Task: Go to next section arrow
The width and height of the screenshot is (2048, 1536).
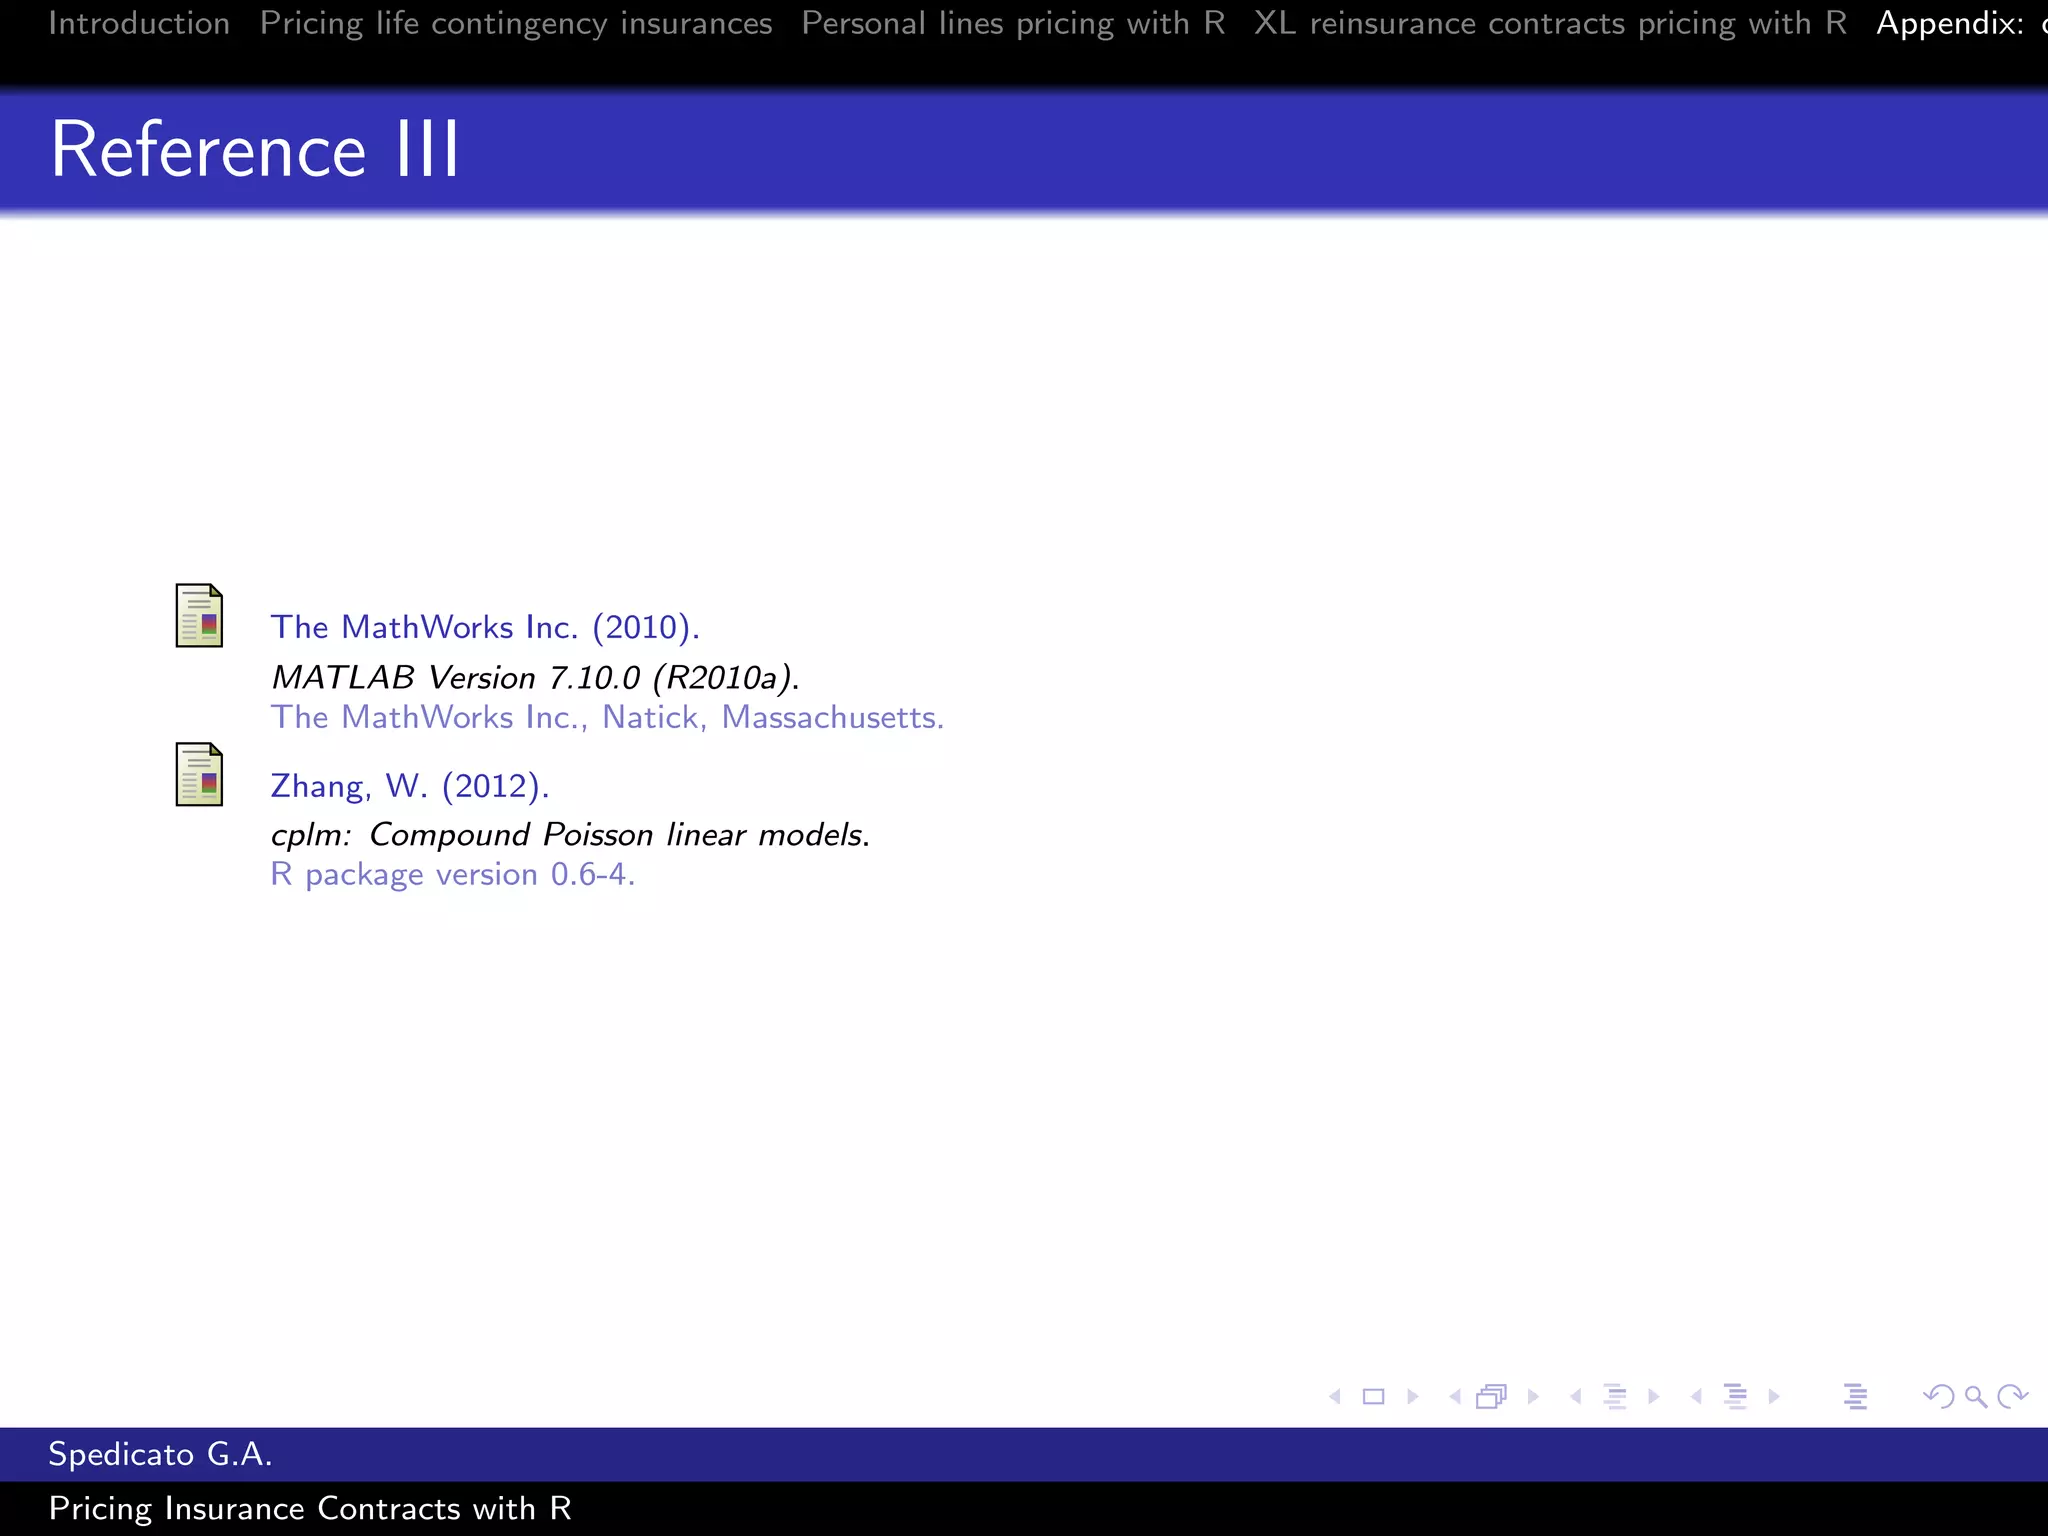Action: pos(1774,1396)
